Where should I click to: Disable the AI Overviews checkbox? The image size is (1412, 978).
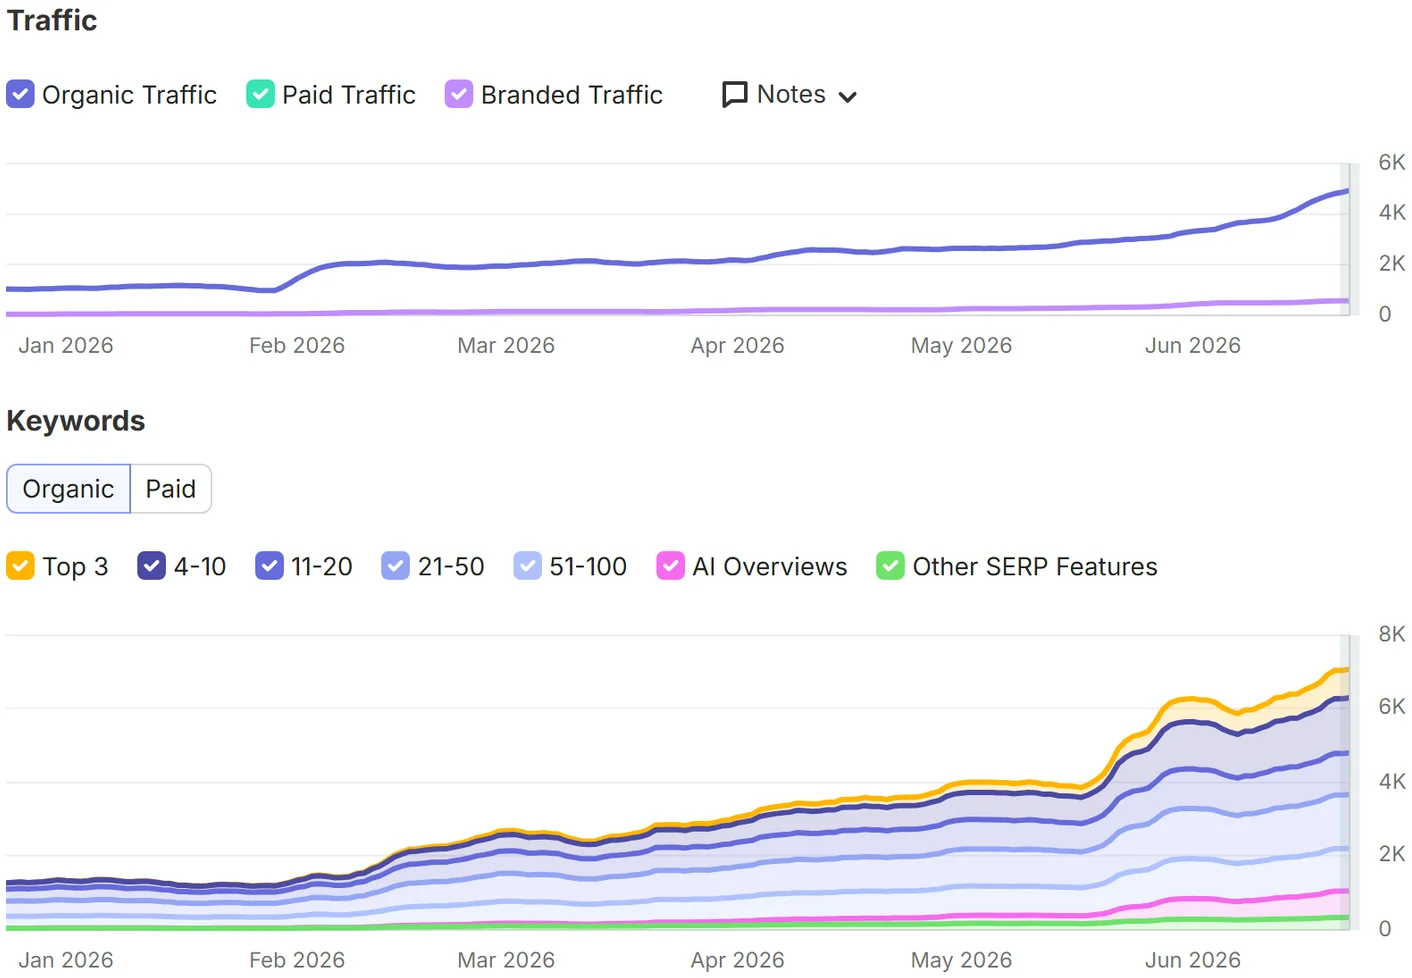[x=670, y=566]
